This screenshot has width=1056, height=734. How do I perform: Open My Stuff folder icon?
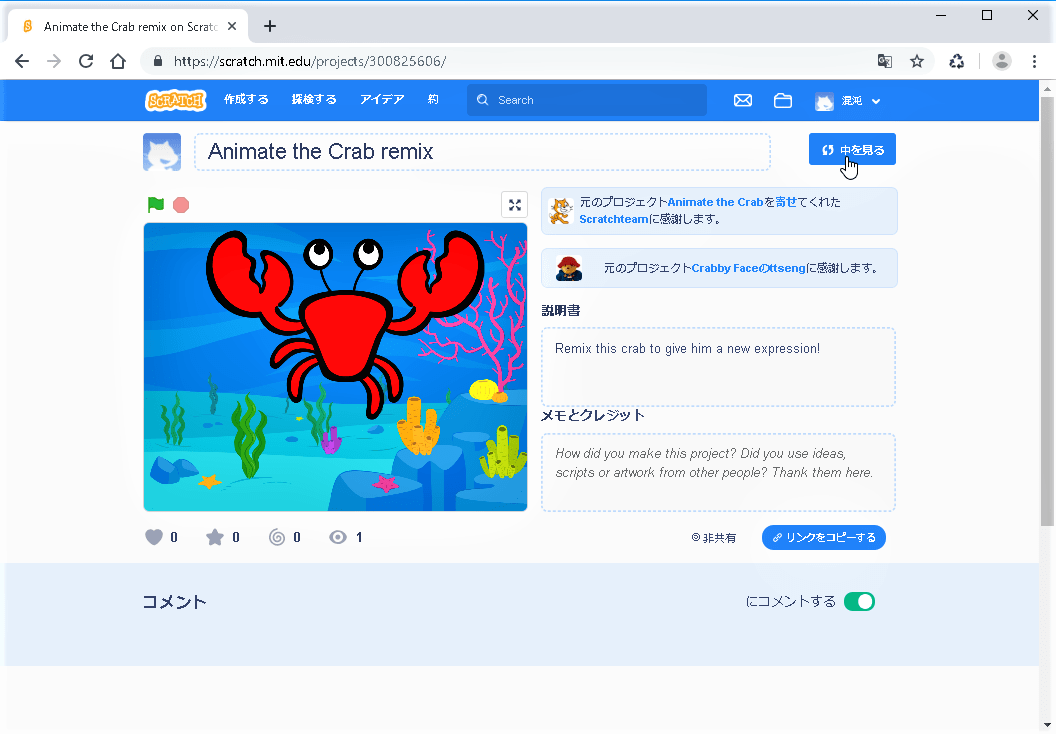783,100
